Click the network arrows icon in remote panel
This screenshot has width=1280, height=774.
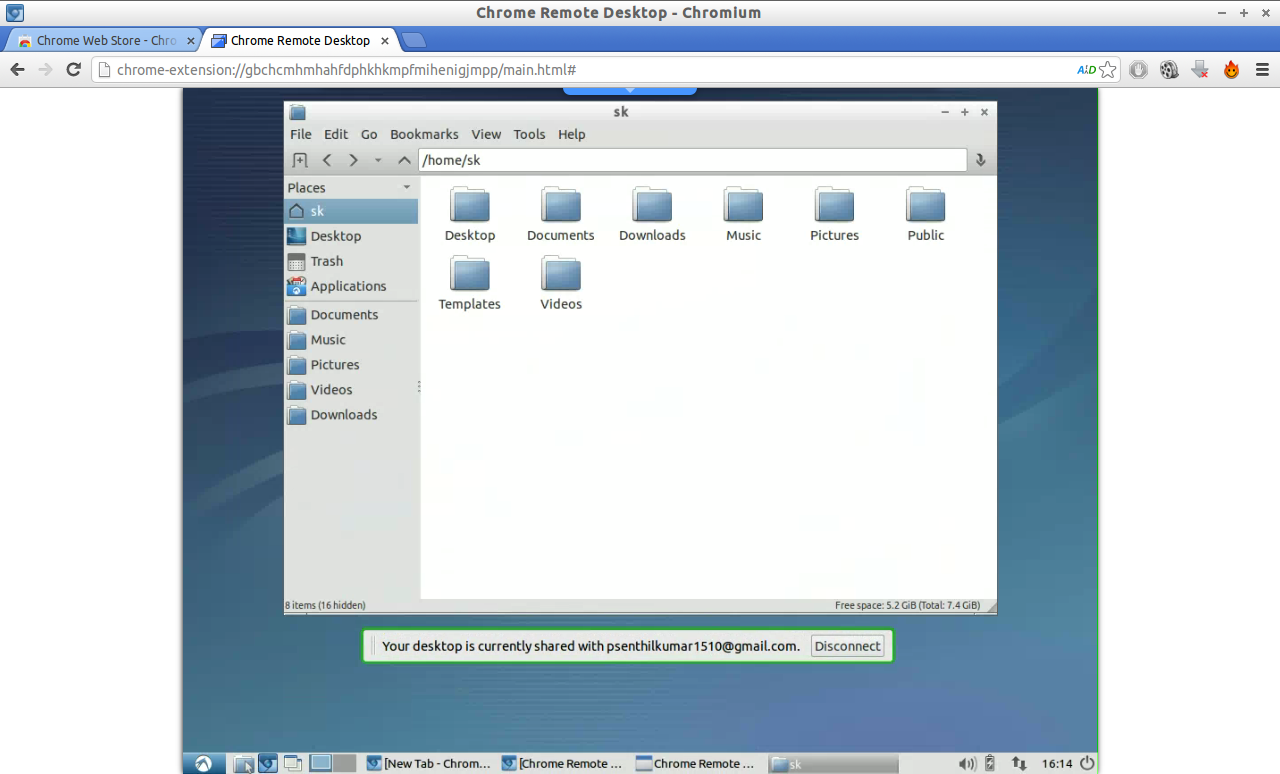(1019, 763)
